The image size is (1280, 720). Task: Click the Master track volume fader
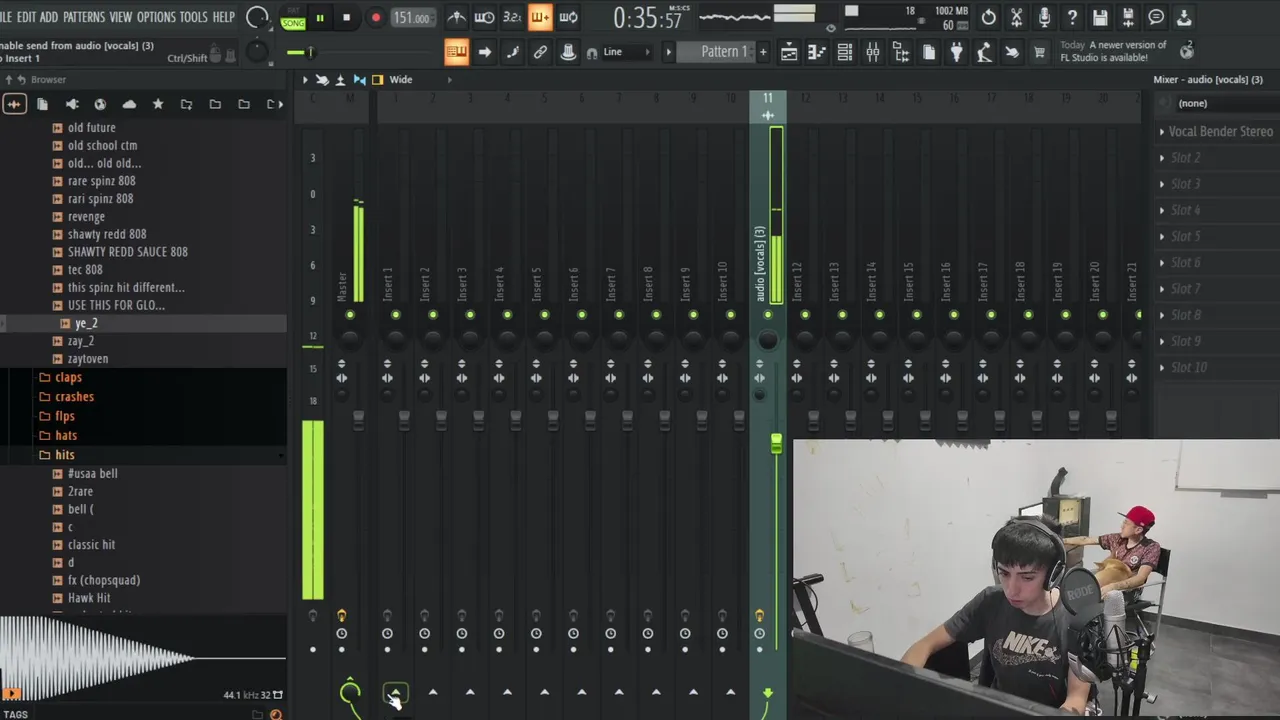click(358, 419)
